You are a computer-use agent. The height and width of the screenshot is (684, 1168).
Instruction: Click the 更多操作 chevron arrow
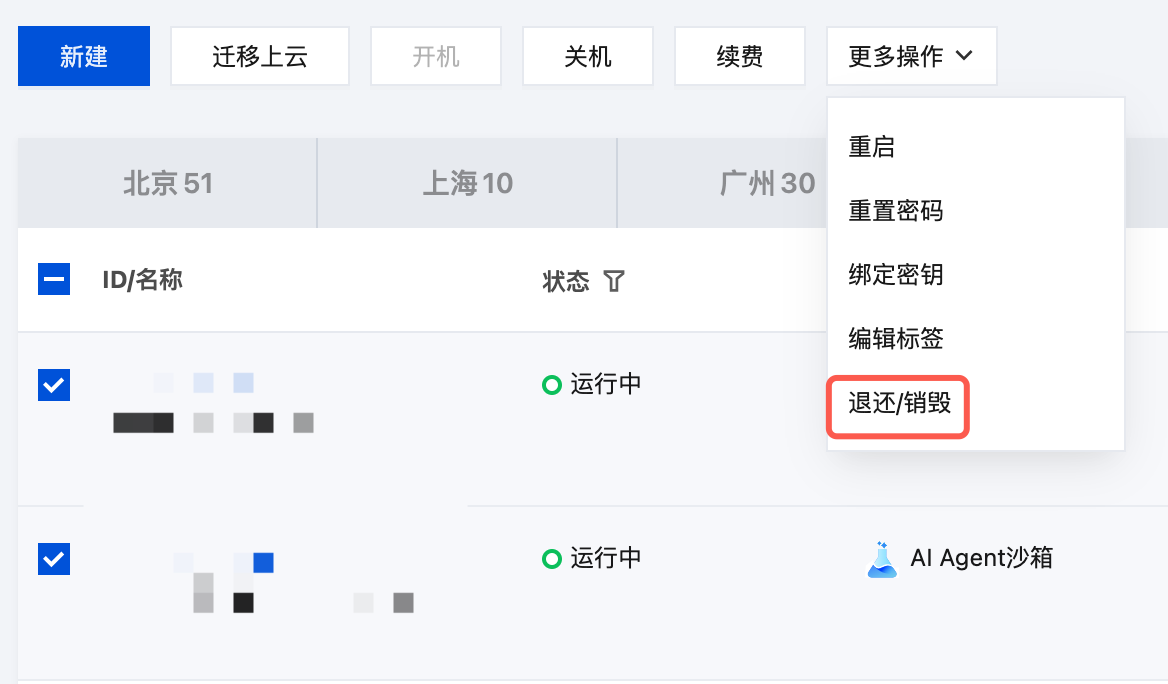tap(964, 56)
